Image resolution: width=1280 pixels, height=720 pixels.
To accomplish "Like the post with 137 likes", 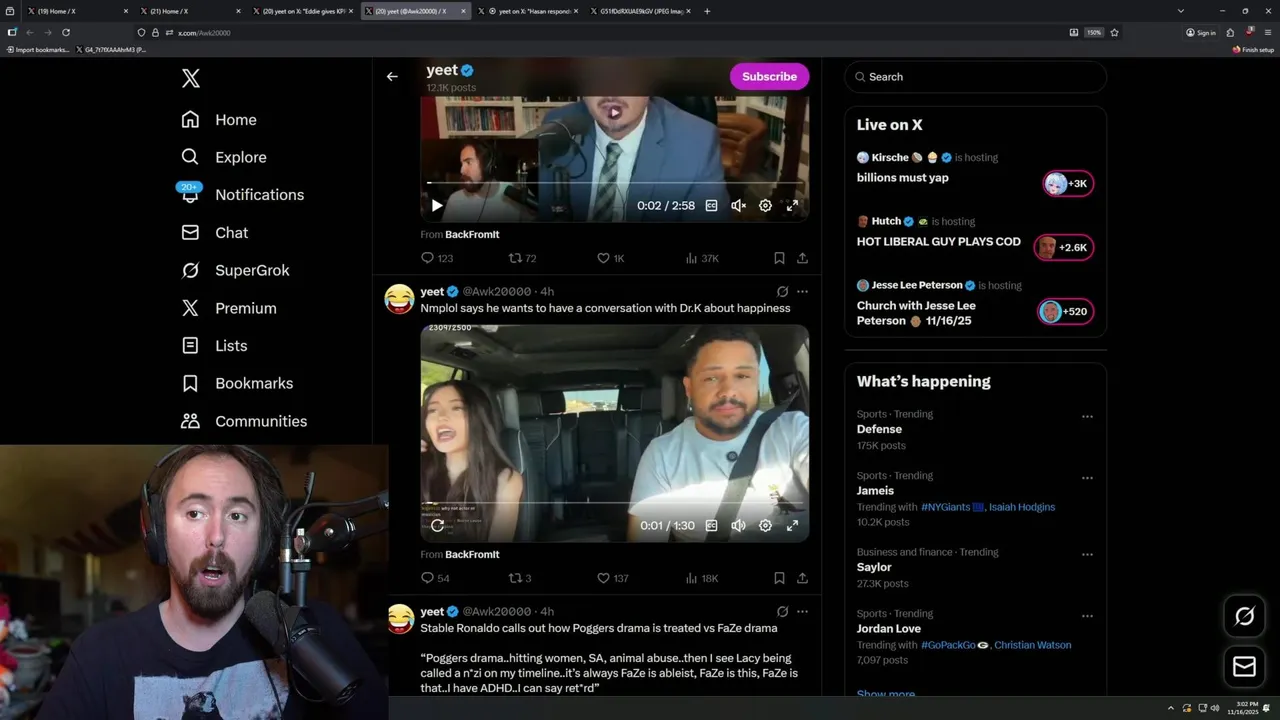I will pos(612,578).
